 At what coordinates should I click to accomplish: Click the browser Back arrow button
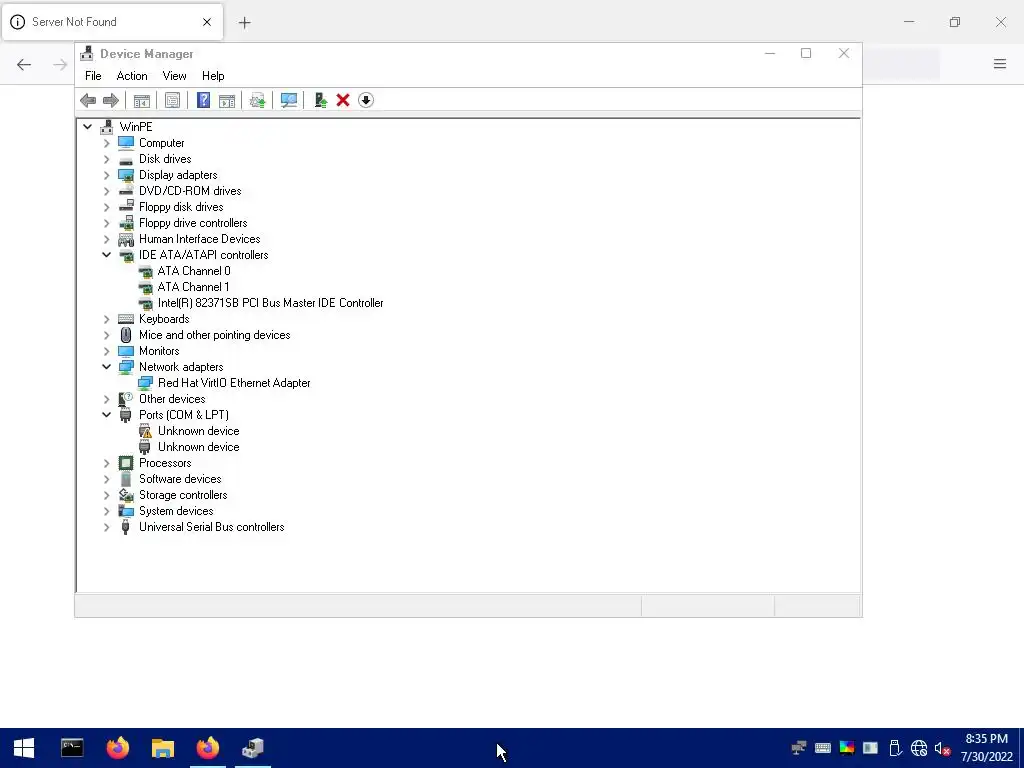pyautogui.click(x=24, y=64)
